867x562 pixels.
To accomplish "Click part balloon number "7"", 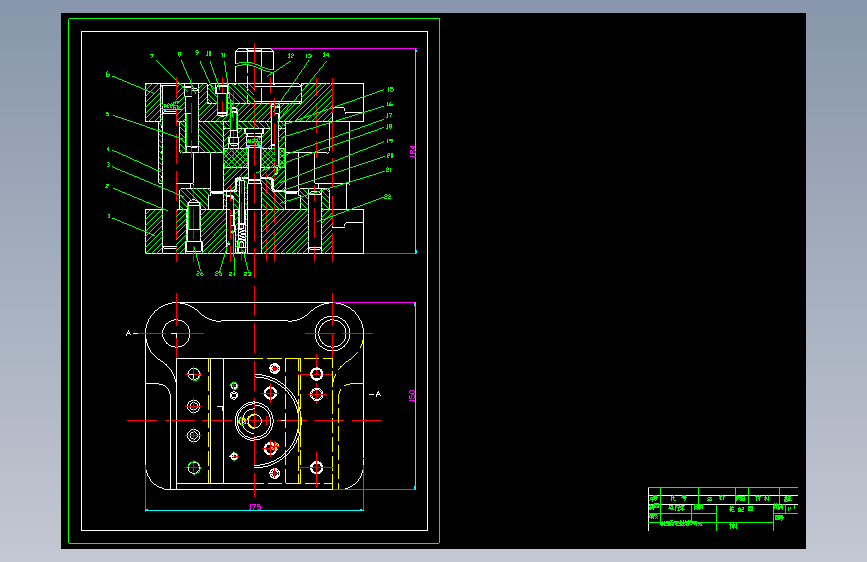I will pyautogui.click(x=152, y=56).
